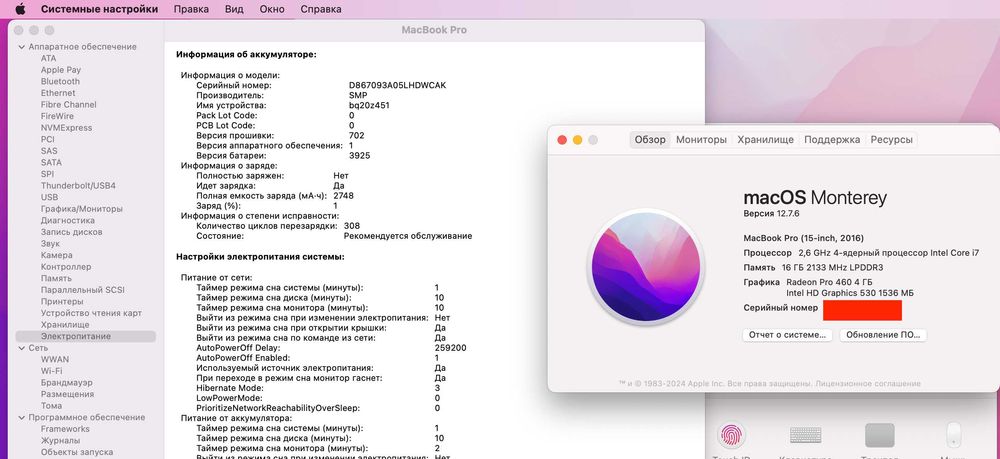This screenshot has width=1000, height=459.
Task: Click the Обновление ПО button
Action: tap(883, 335)
